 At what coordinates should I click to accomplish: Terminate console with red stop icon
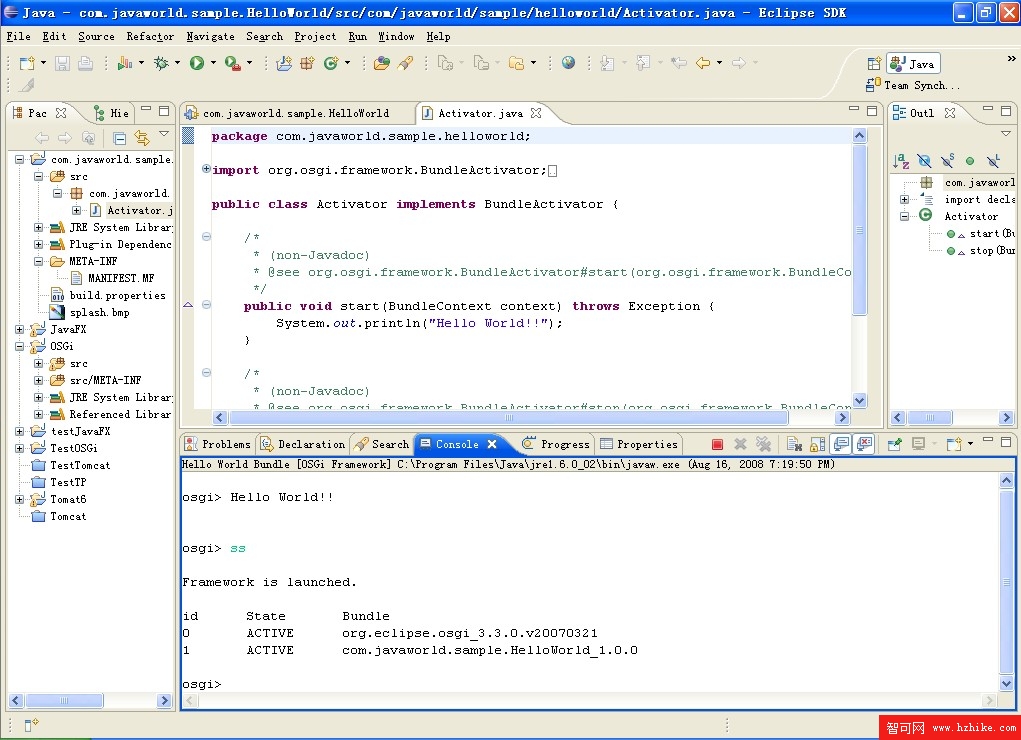point(718,444)
